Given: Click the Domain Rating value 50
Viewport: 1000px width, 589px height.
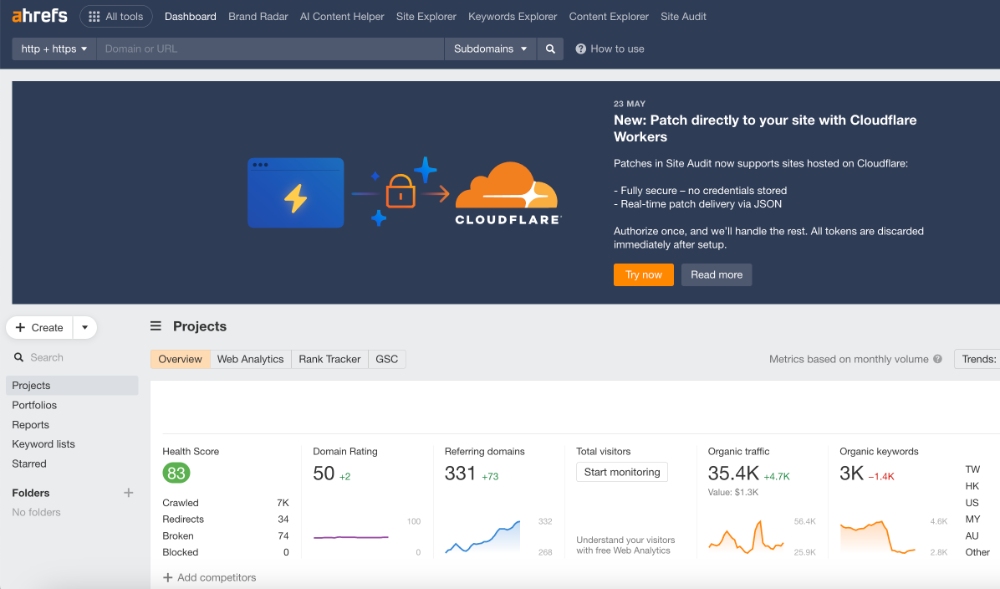Looking at the screenshot, I should click(323, 473).
